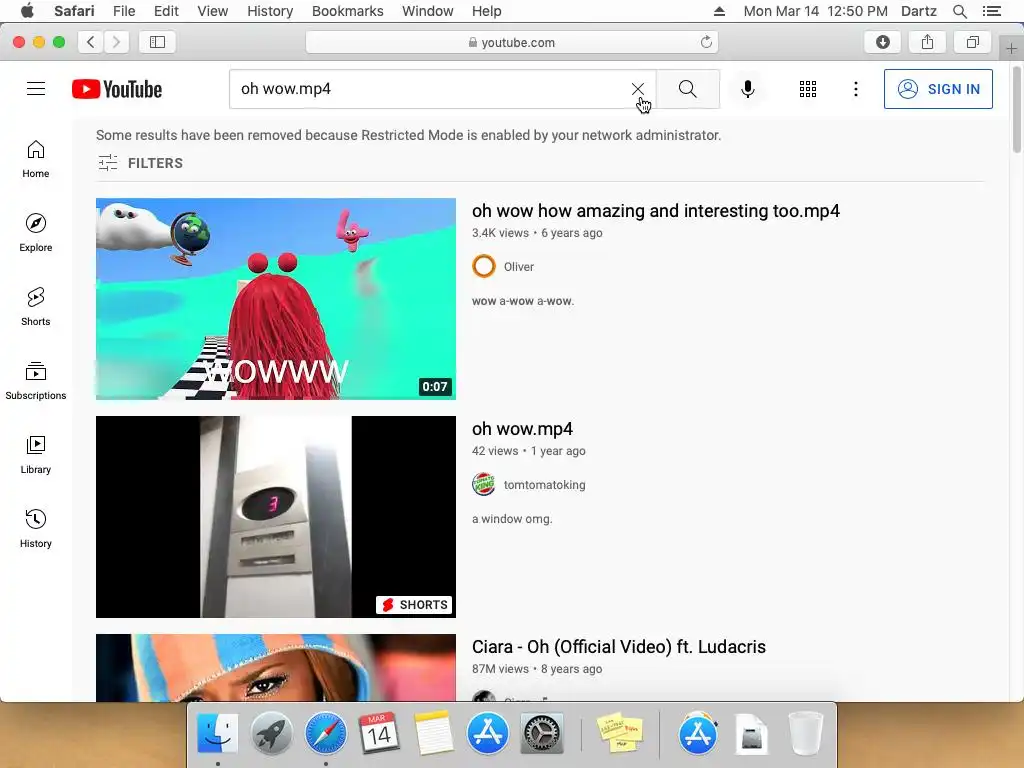The height and width of the screenshot is (768, 1024).
Task: Open the elevator Shorts video thumbnail
Action: (276, 517)
